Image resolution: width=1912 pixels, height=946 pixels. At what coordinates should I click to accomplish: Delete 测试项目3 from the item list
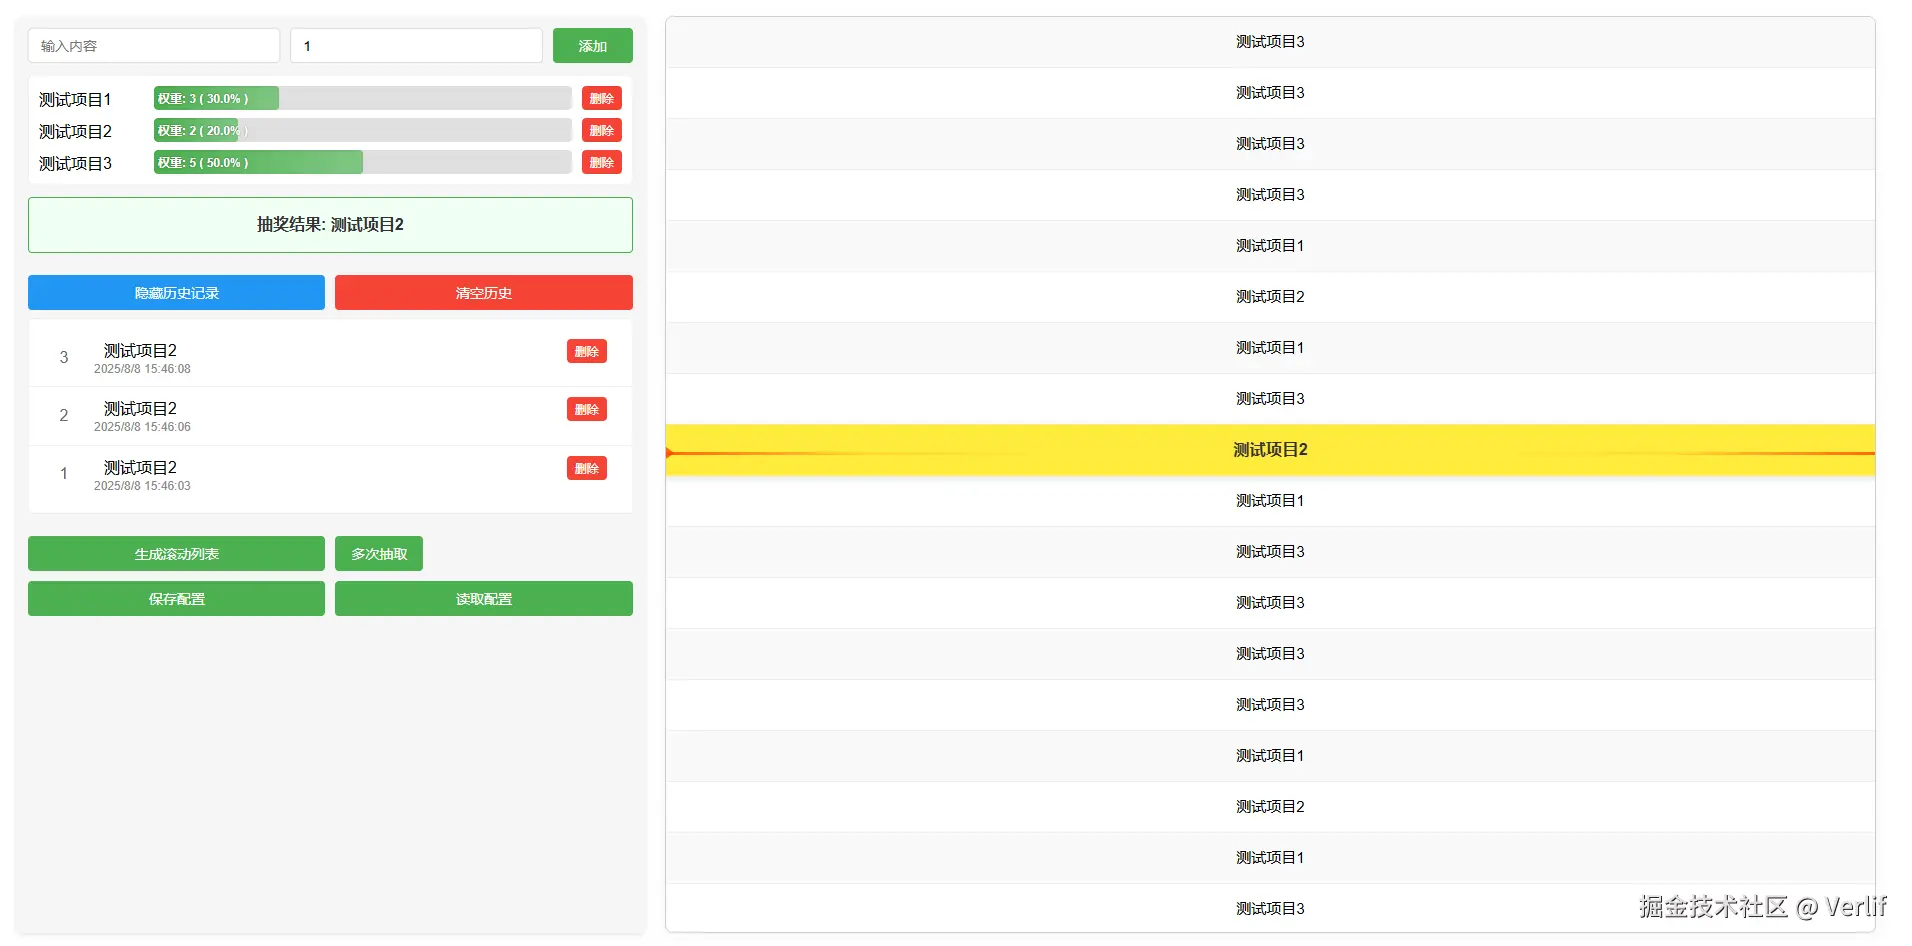coord(601,163)
